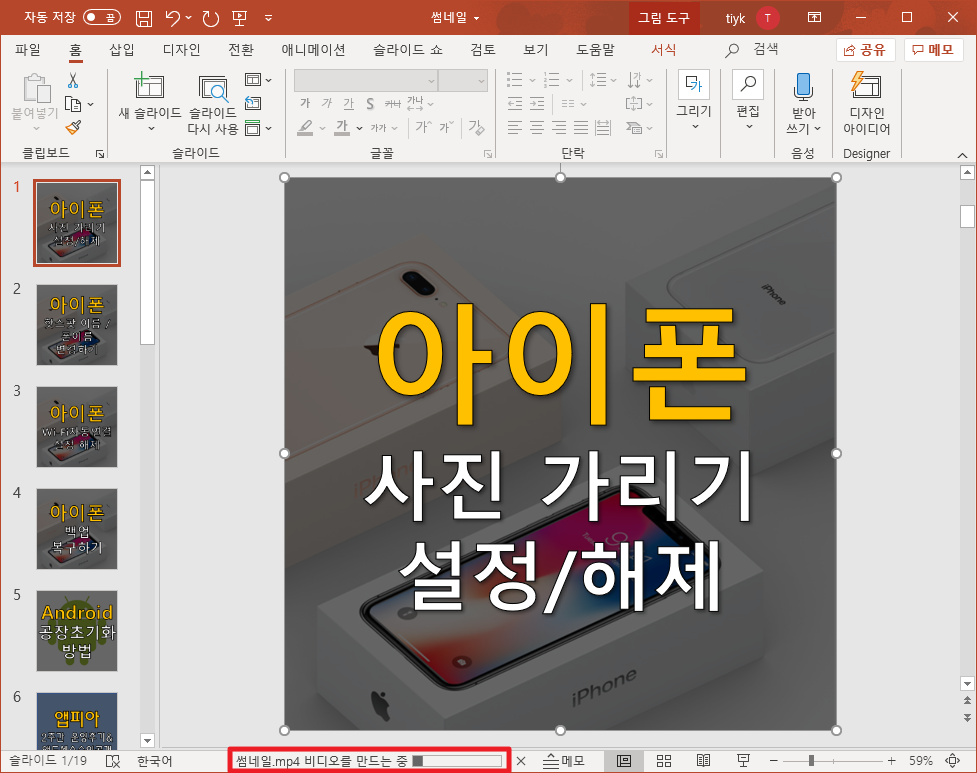Toggle 자동 저장 autosave switch
This screenshot has width=977, height=773.
click(x=102, y=17)
